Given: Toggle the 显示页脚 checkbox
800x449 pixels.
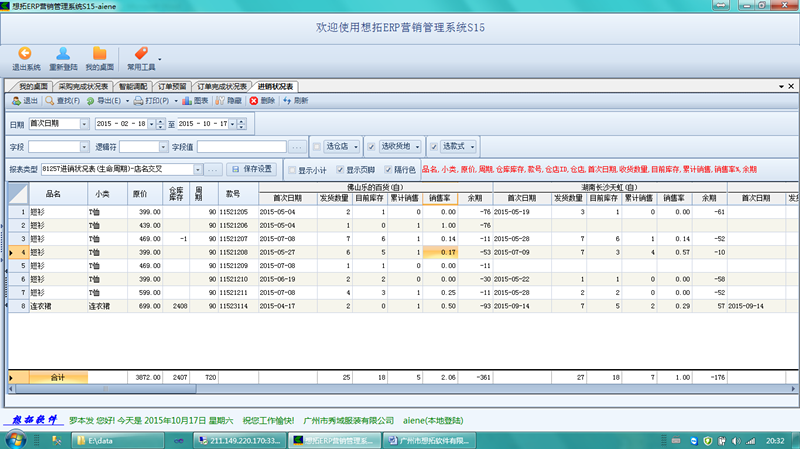Looking at the screenshot, I should coord(340,169).
